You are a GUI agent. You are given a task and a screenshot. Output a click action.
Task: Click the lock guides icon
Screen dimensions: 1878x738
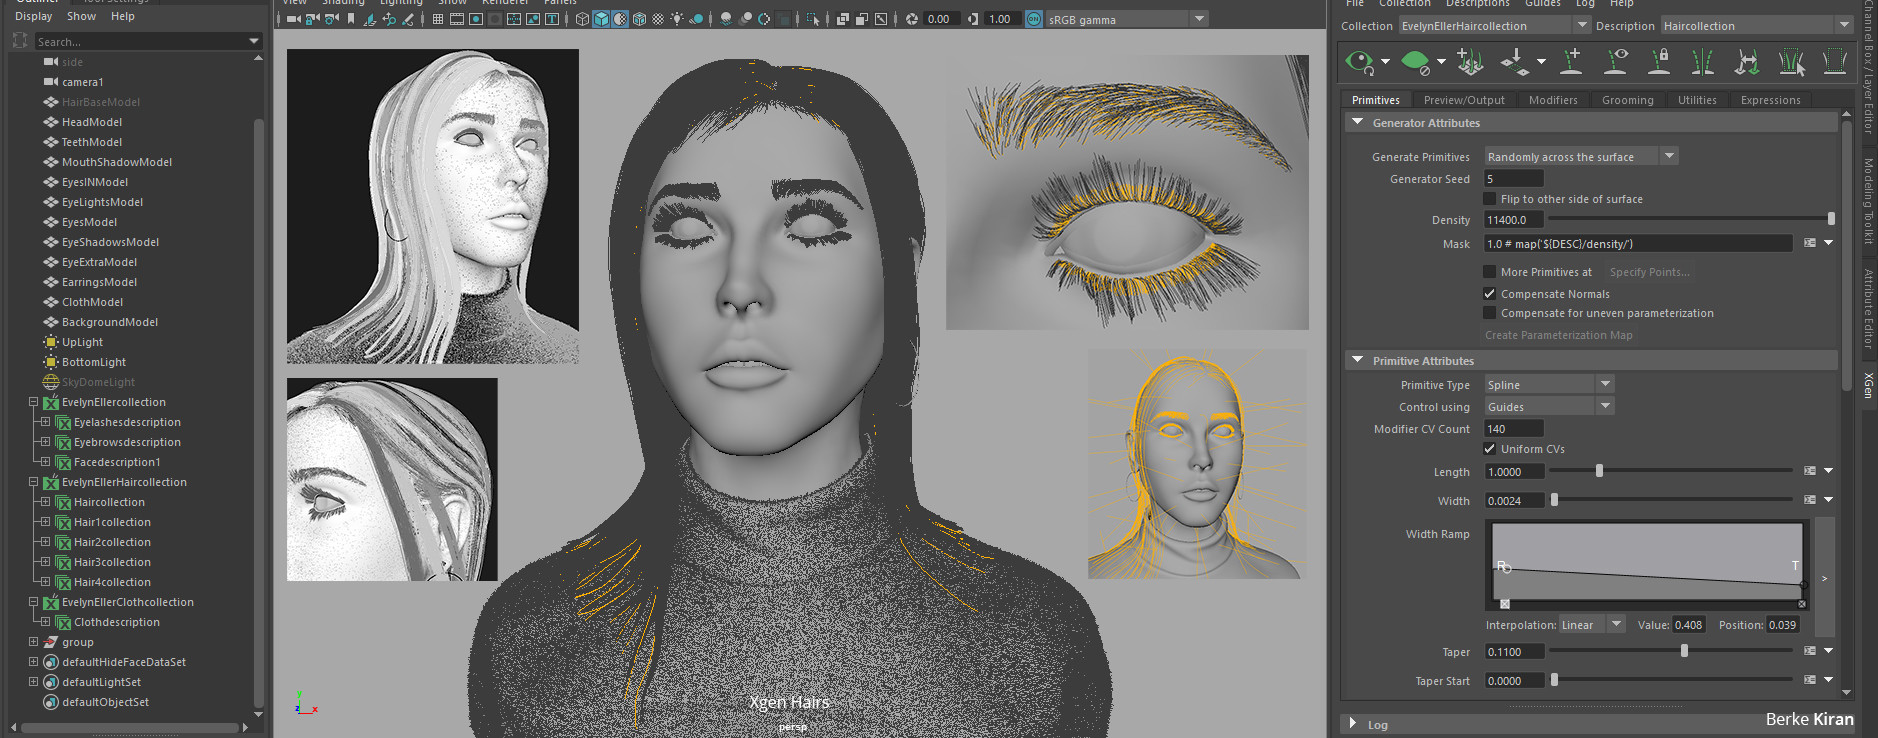click(1659, 62)
